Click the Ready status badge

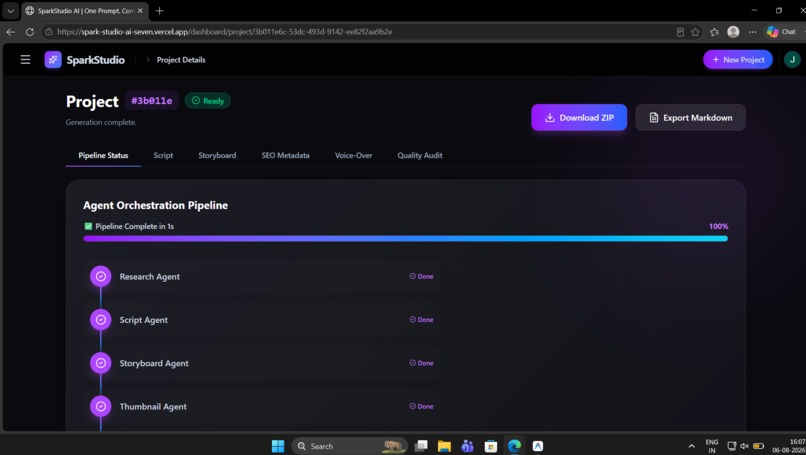pyautogui.click(x=208, y=101)
